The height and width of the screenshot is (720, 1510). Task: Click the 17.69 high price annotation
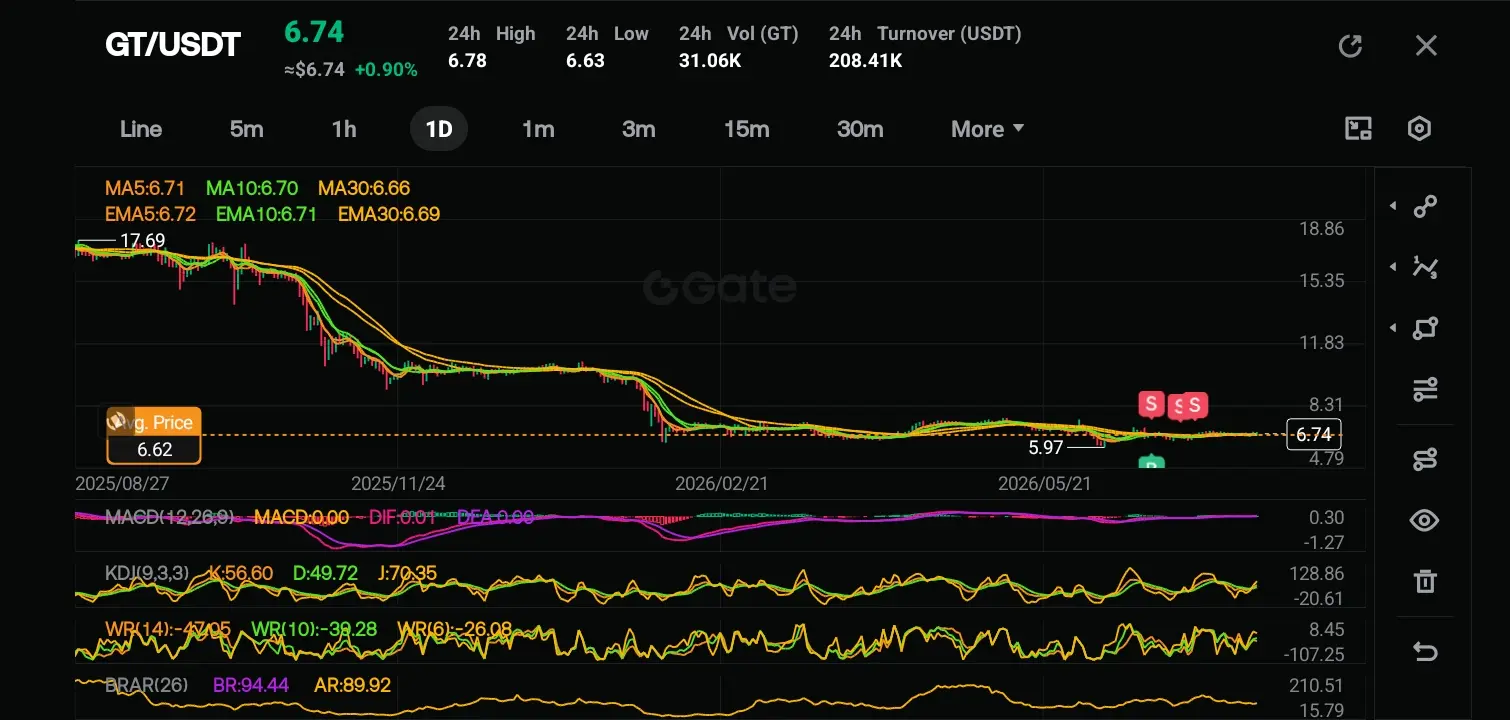click(142, 241)
